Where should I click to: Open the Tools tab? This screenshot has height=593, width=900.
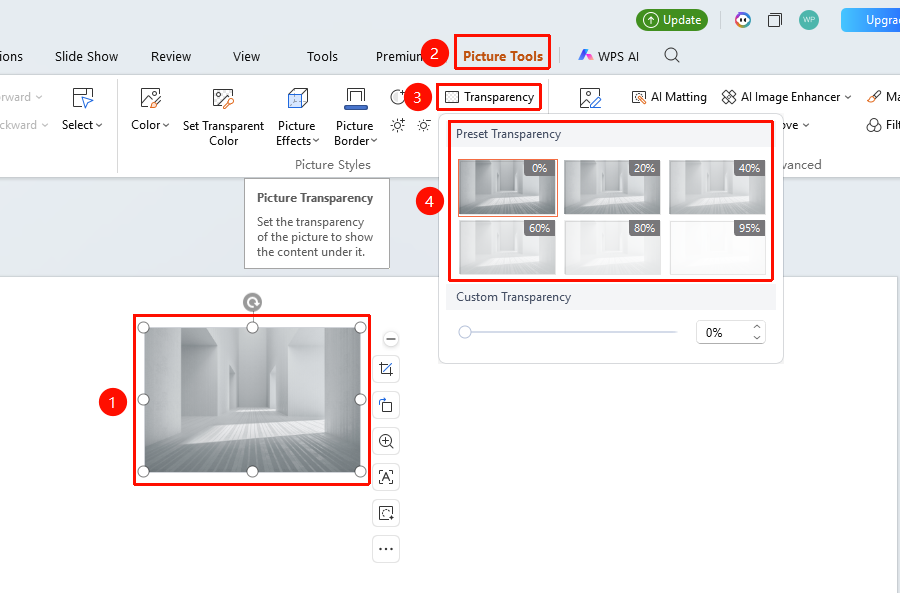point(322,56)
